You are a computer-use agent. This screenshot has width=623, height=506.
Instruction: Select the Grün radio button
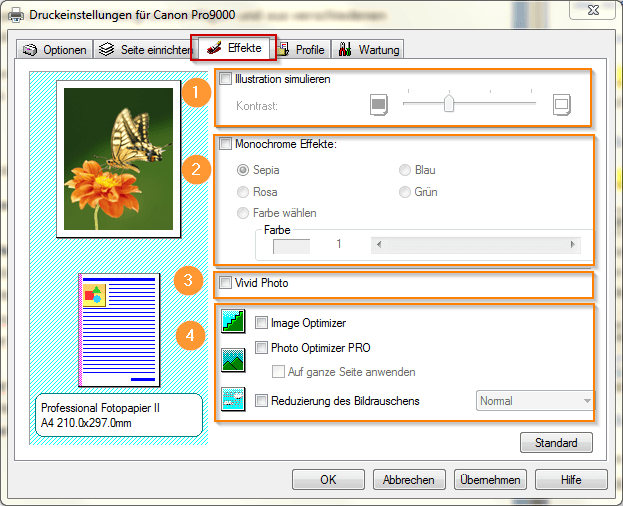[x=405, y=192]
